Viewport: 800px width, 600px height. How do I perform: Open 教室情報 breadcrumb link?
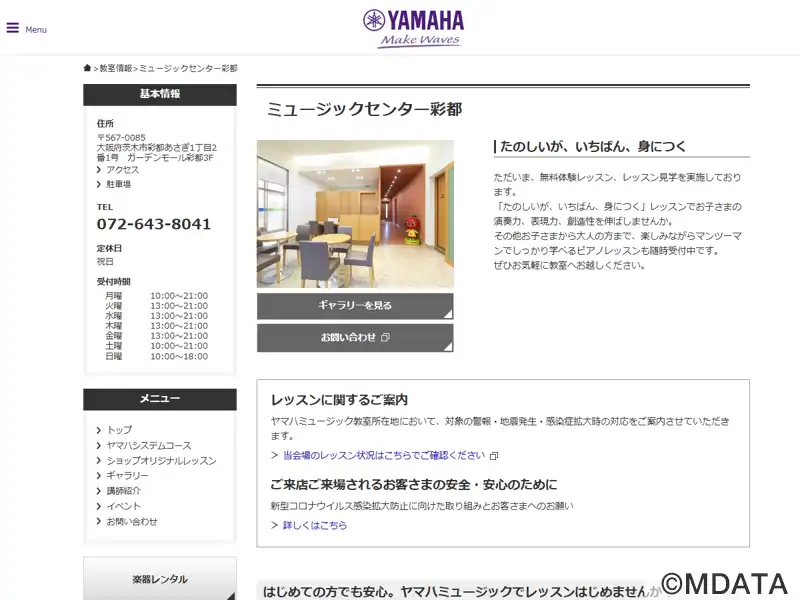pos(116,68)
